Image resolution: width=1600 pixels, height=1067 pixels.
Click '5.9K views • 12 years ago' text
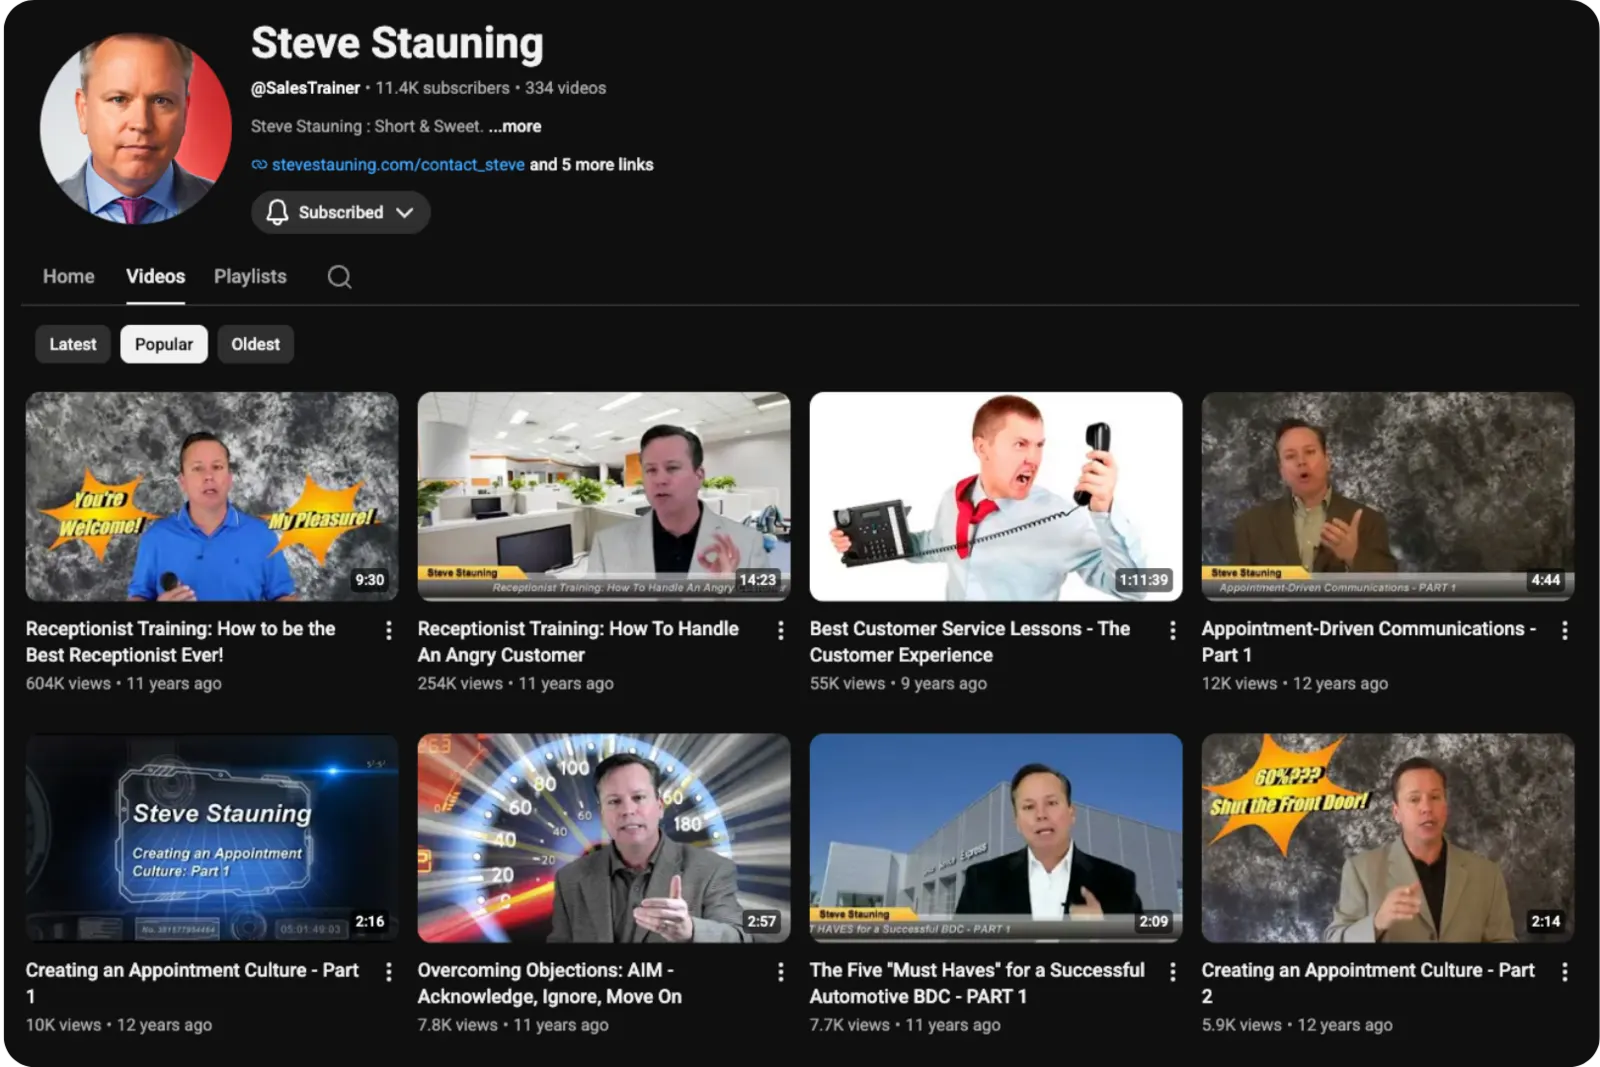point(1297,1025)
